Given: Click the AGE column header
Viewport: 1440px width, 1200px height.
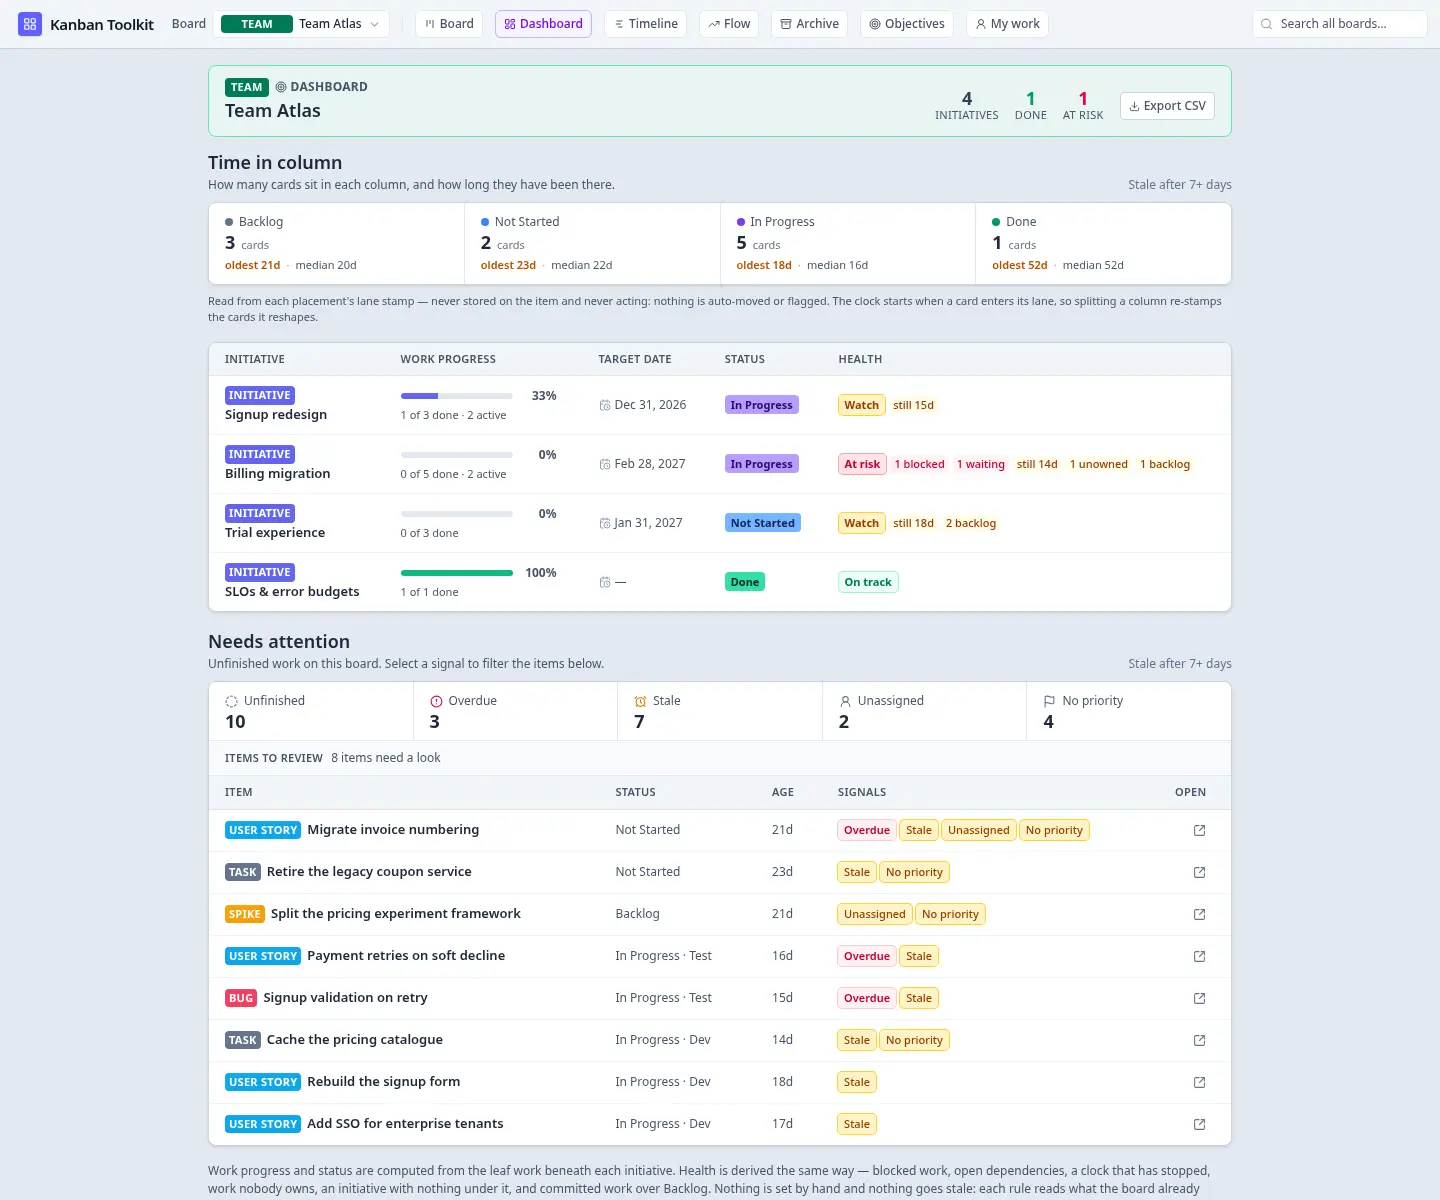Looking at the screenshot, I should click(783, 792).
